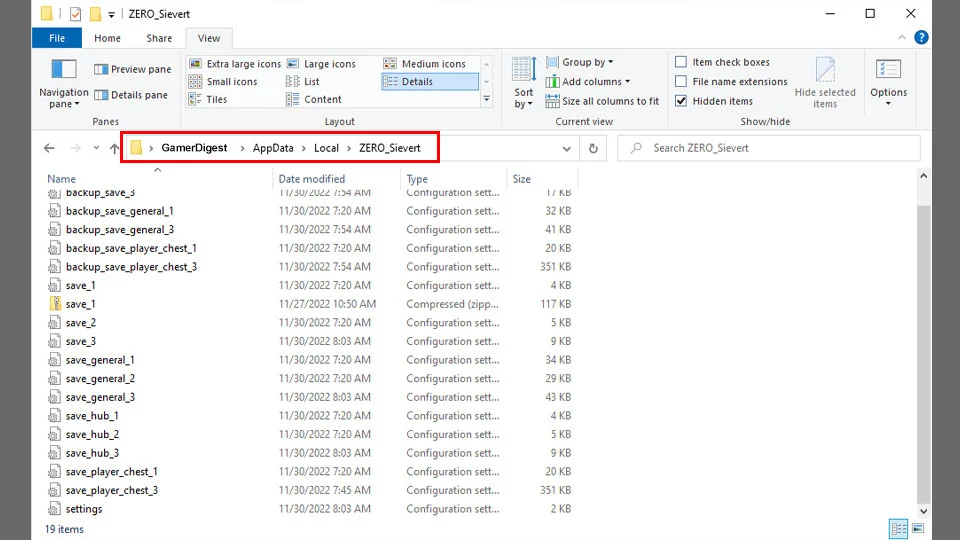
Task: Navigate to AppData in address bar
Action: [x=273, y=148]
